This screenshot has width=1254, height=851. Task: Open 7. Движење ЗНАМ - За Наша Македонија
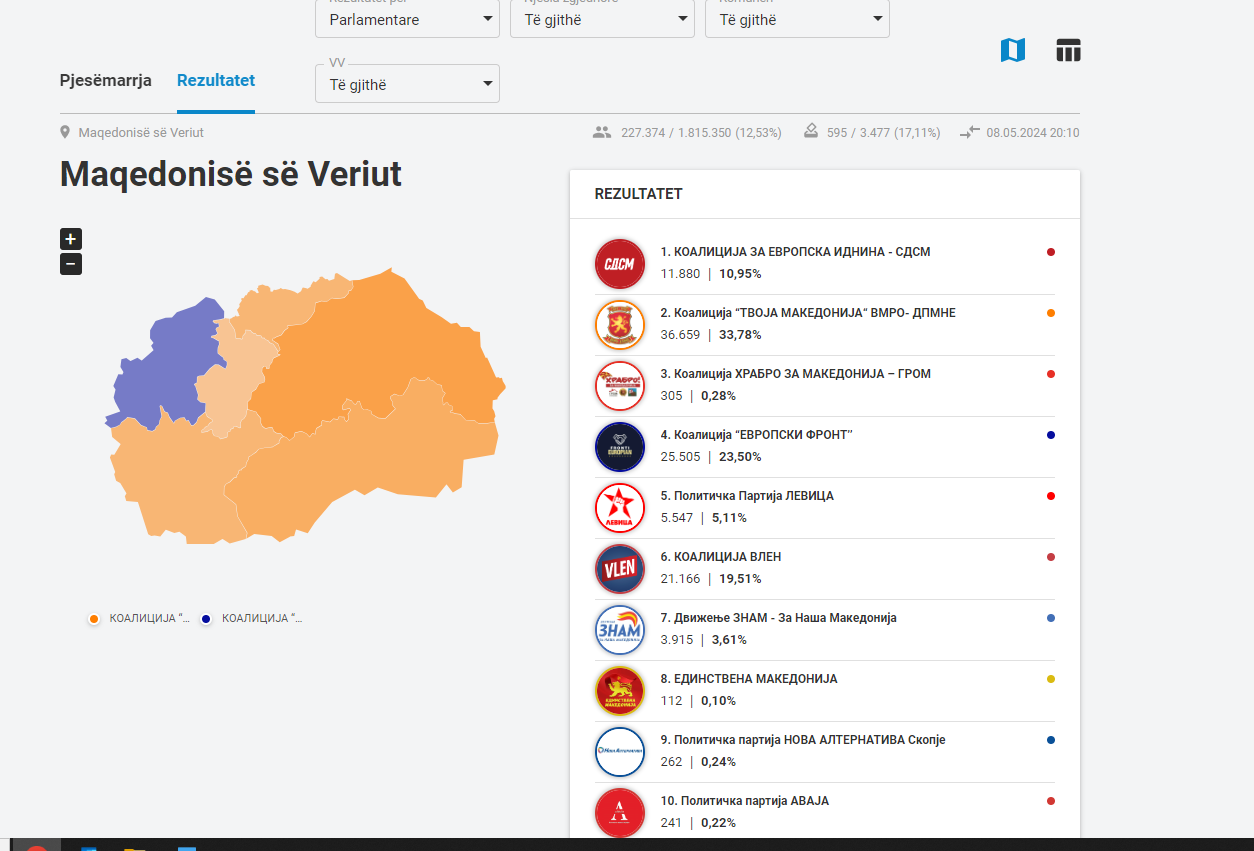tap(778, 618)
